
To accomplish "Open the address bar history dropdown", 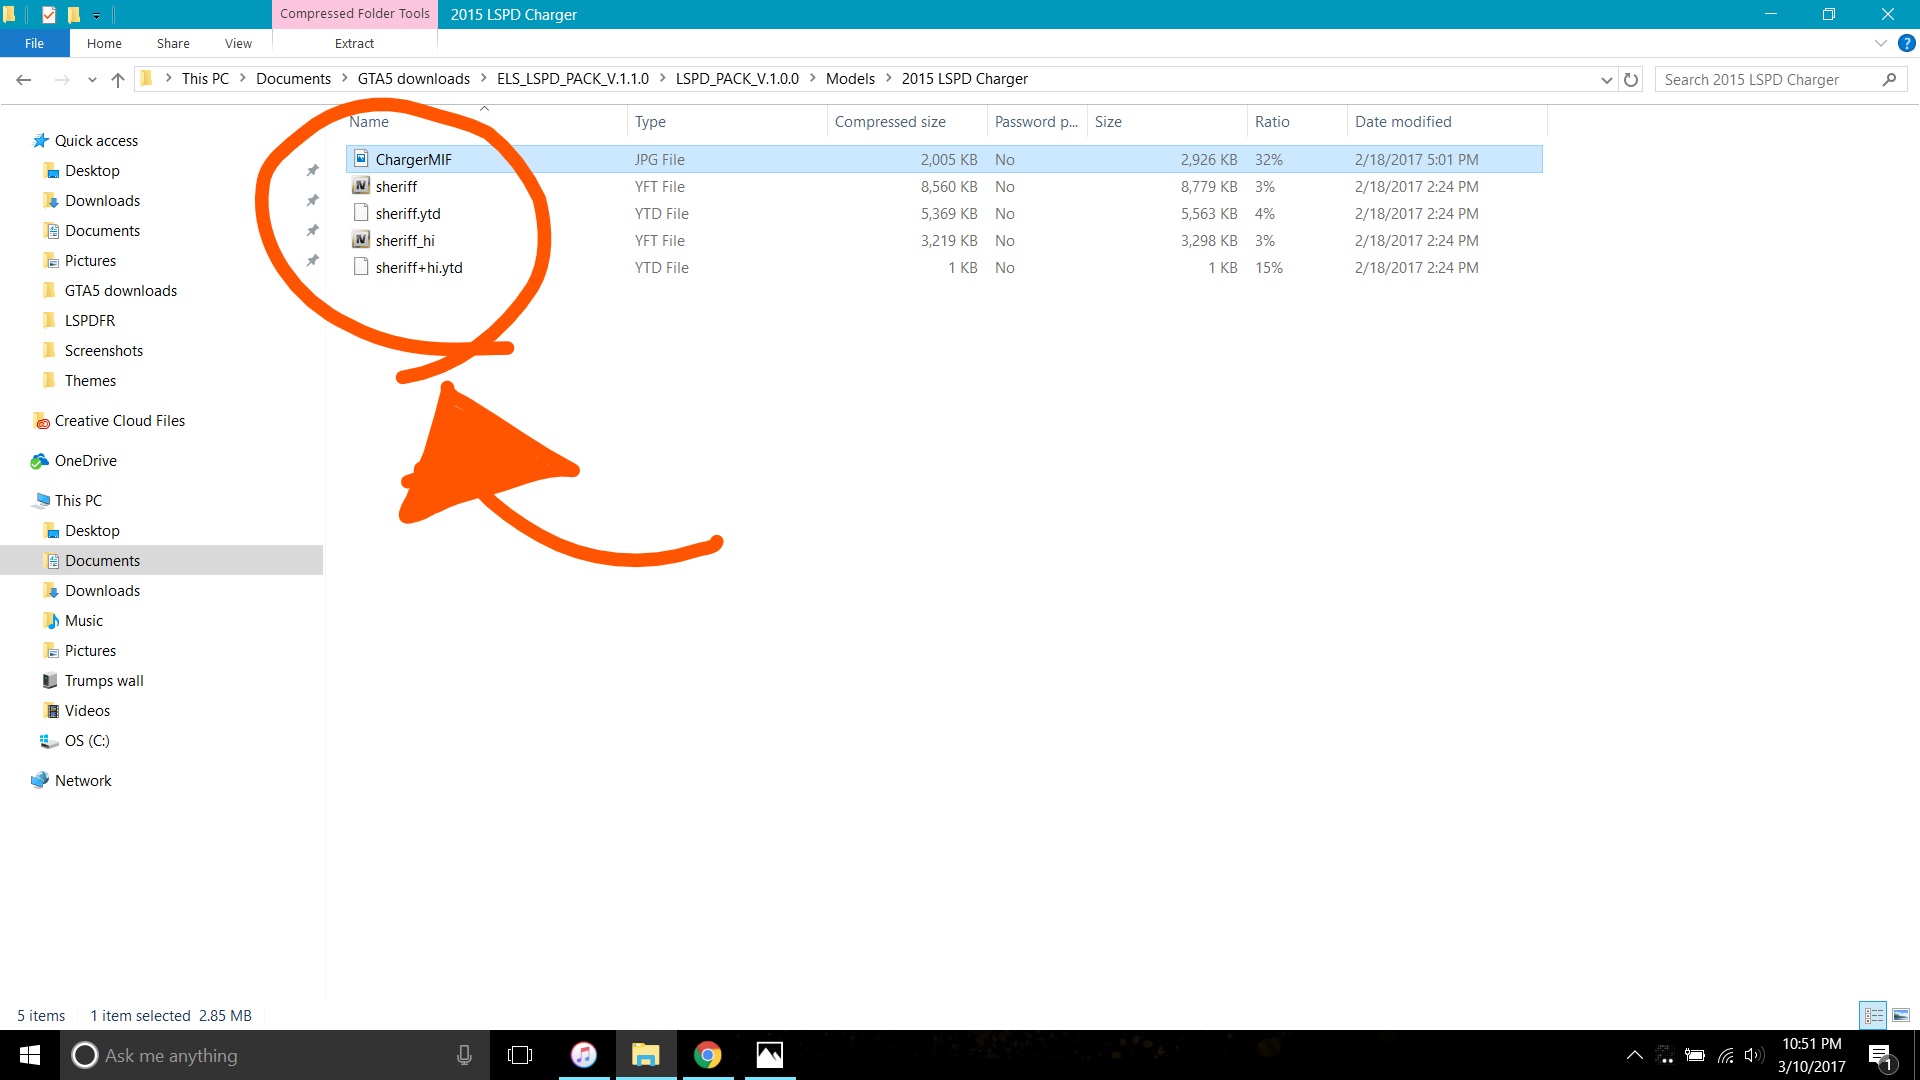I will (x=1606, y=80).
